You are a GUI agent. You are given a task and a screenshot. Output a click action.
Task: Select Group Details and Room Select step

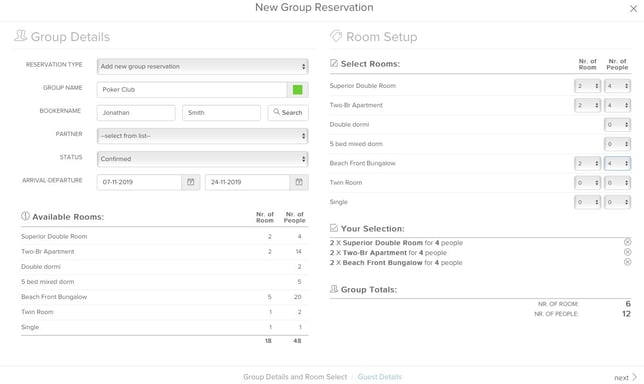pos(295,377)
